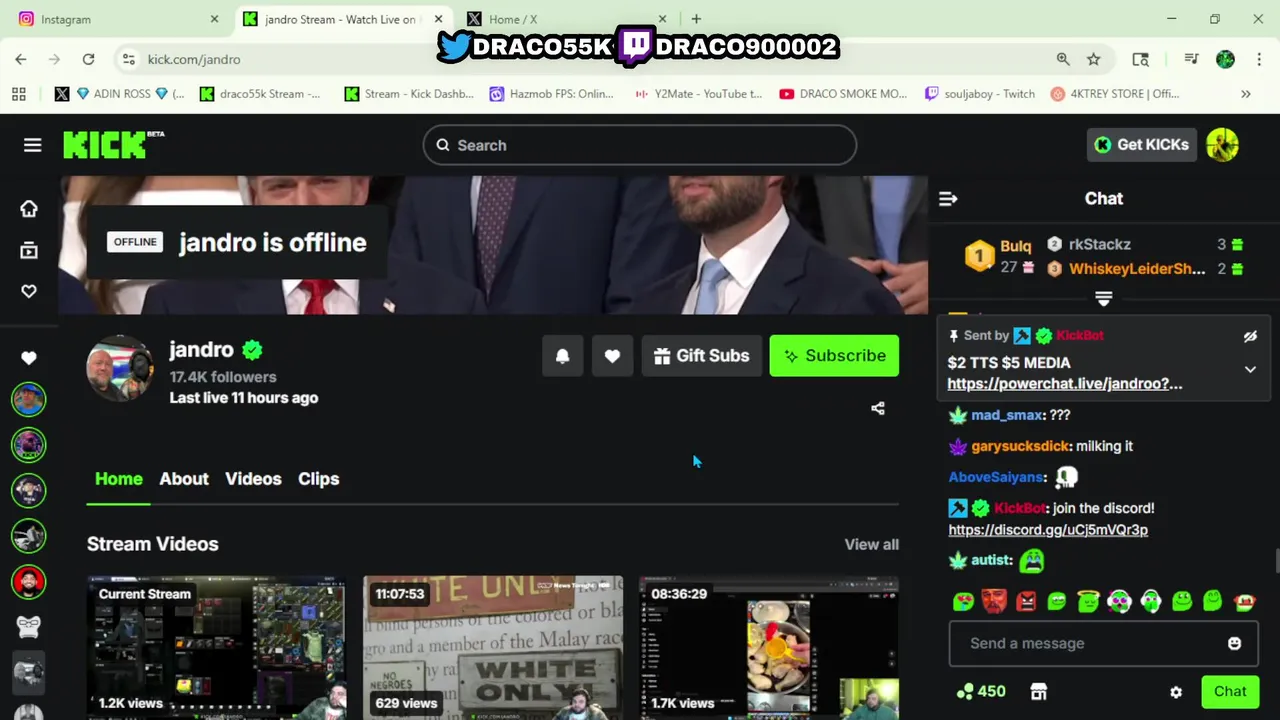This screenshot has width=1280, height=720.
Task: Share jandro's channel via share icon
Action: (878, 408)
